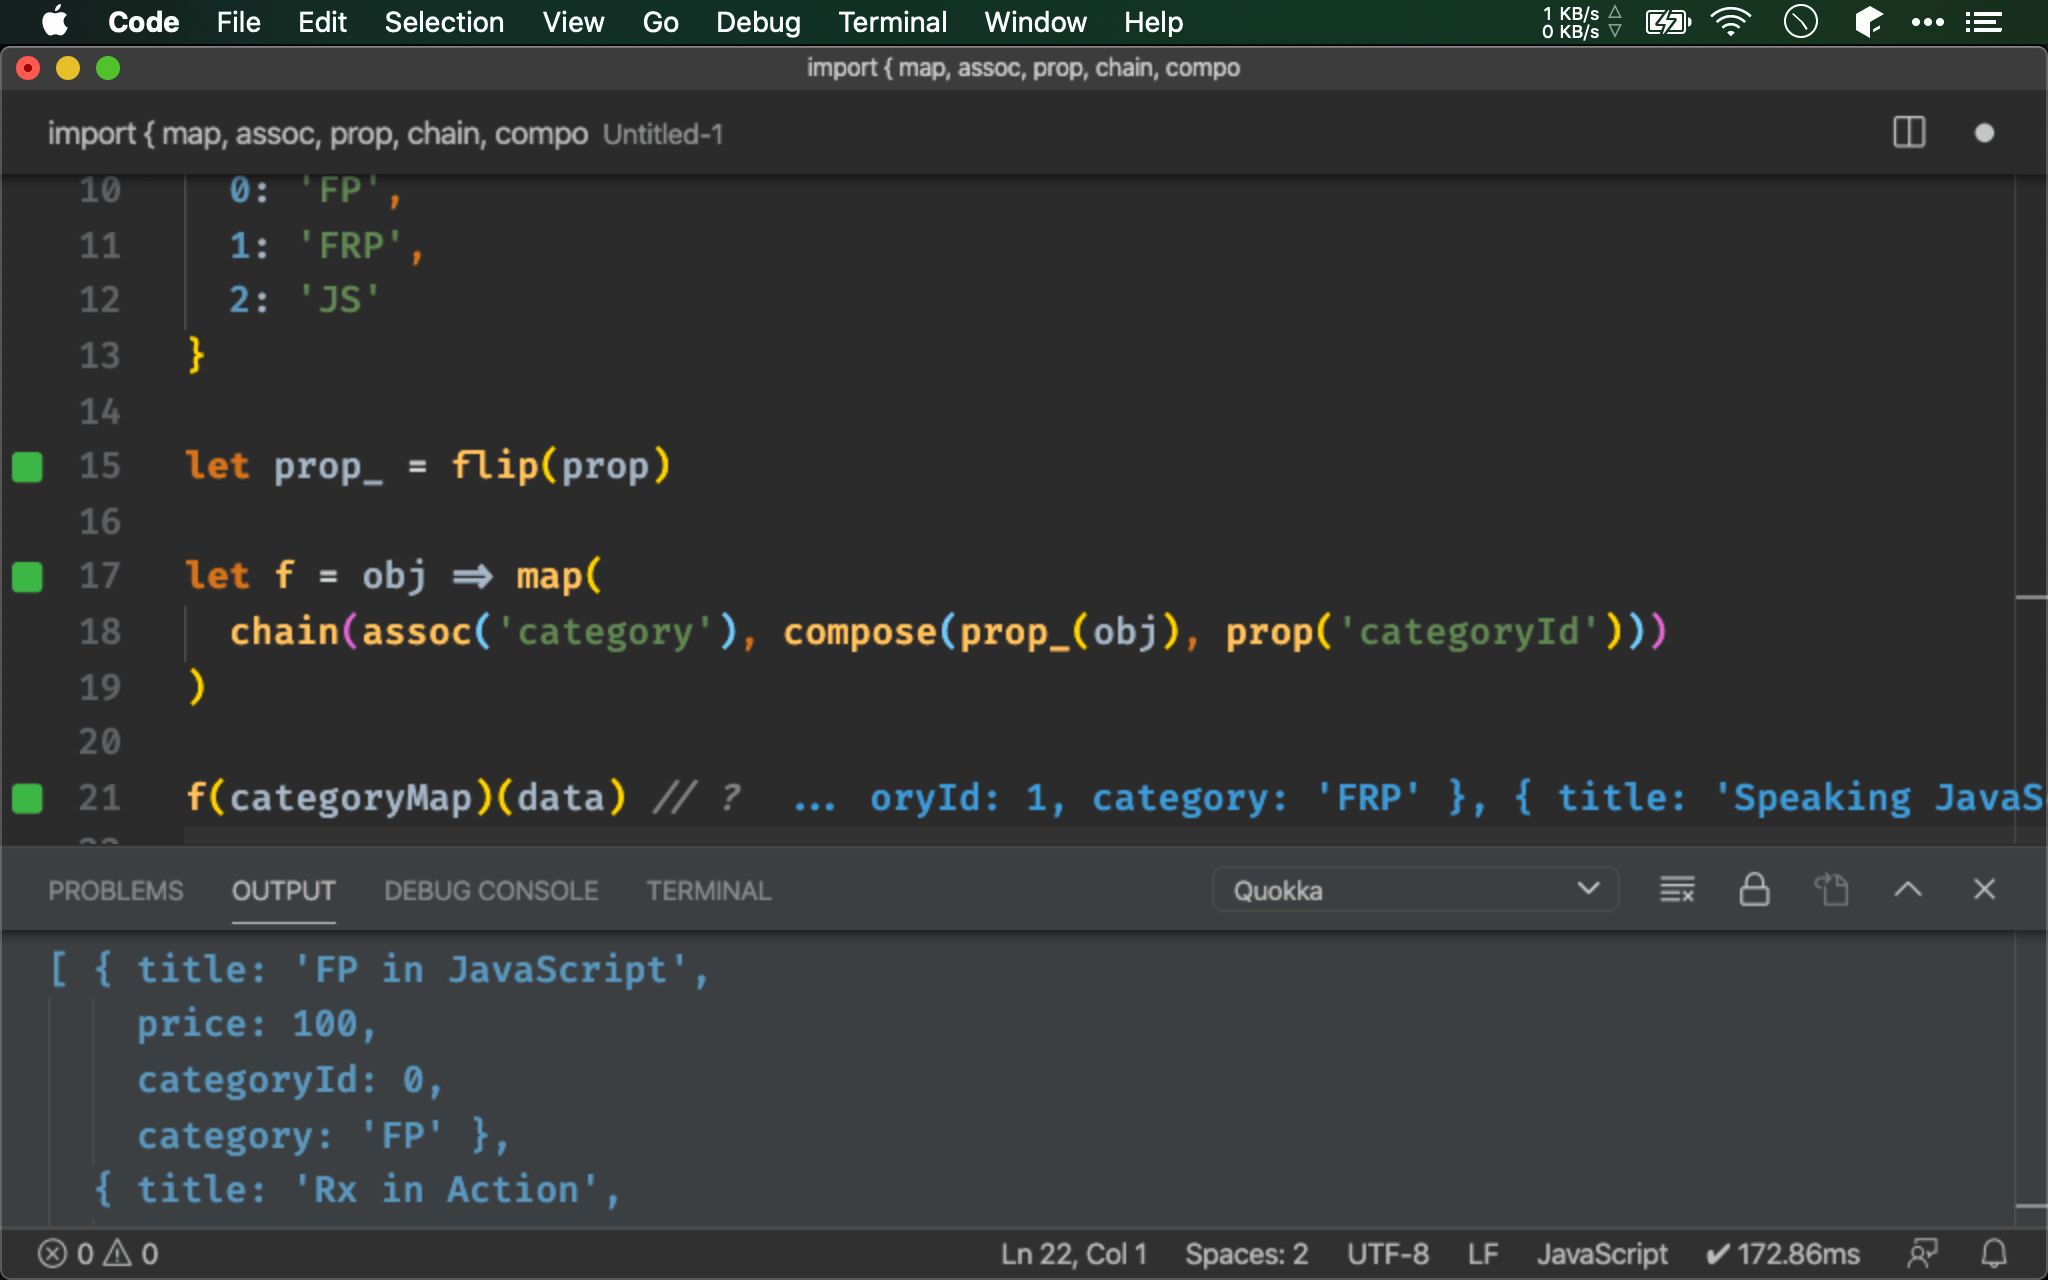Click flip(prop) on line 15
This screenshot has height=1280, width=2048.
coord(561,467)
